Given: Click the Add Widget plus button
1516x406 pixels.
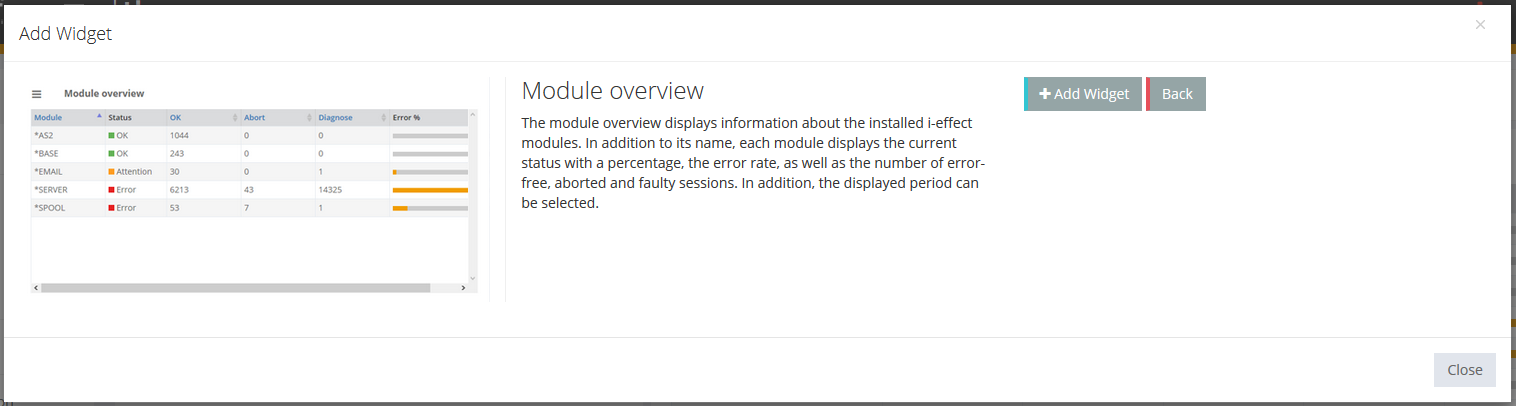Looking at the screenshot, I should point(1084,94).
